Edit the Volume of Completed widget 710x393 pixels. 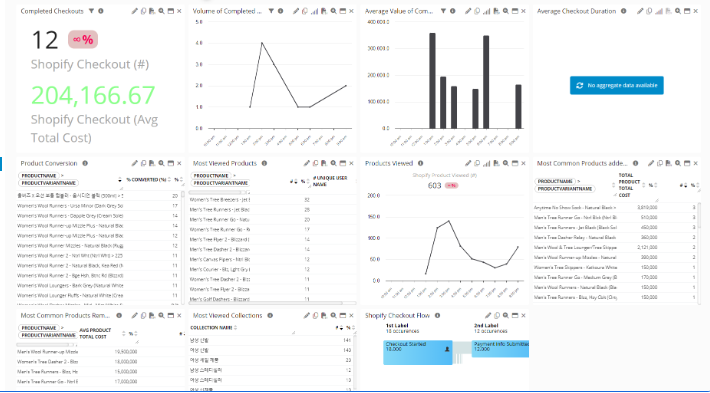(296, 11)
